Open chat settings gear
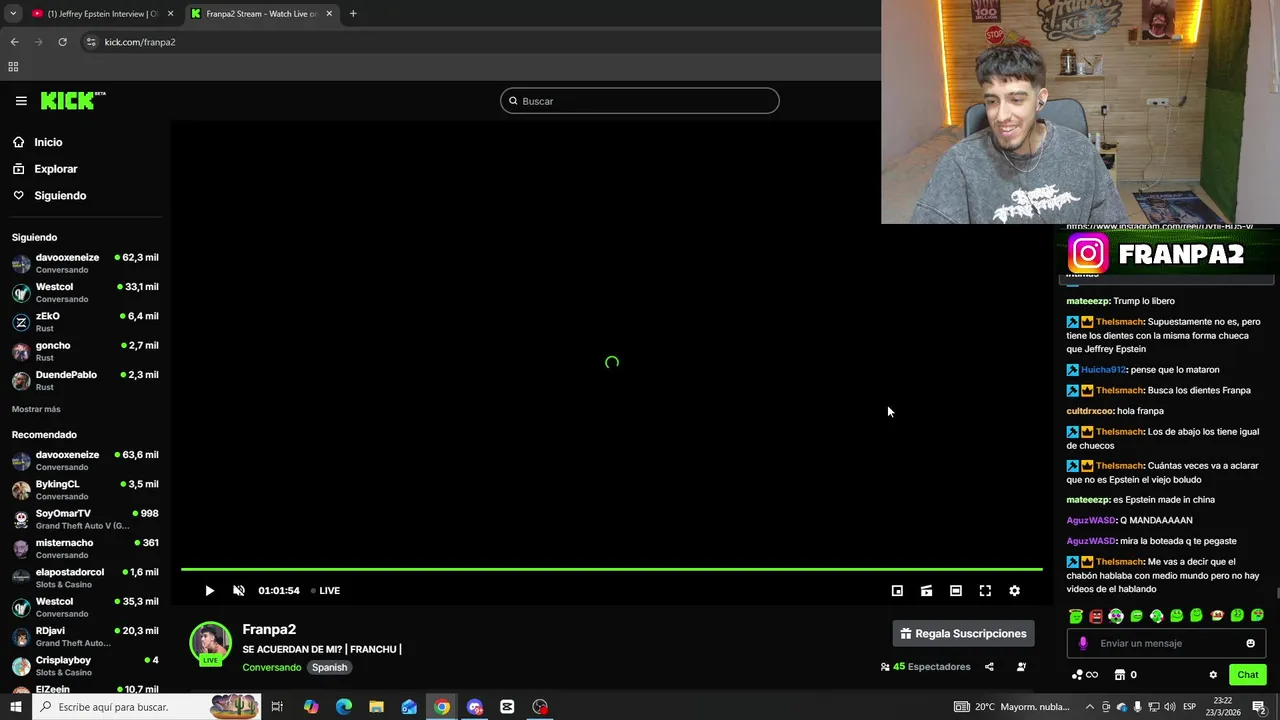 pos(1213,675)
